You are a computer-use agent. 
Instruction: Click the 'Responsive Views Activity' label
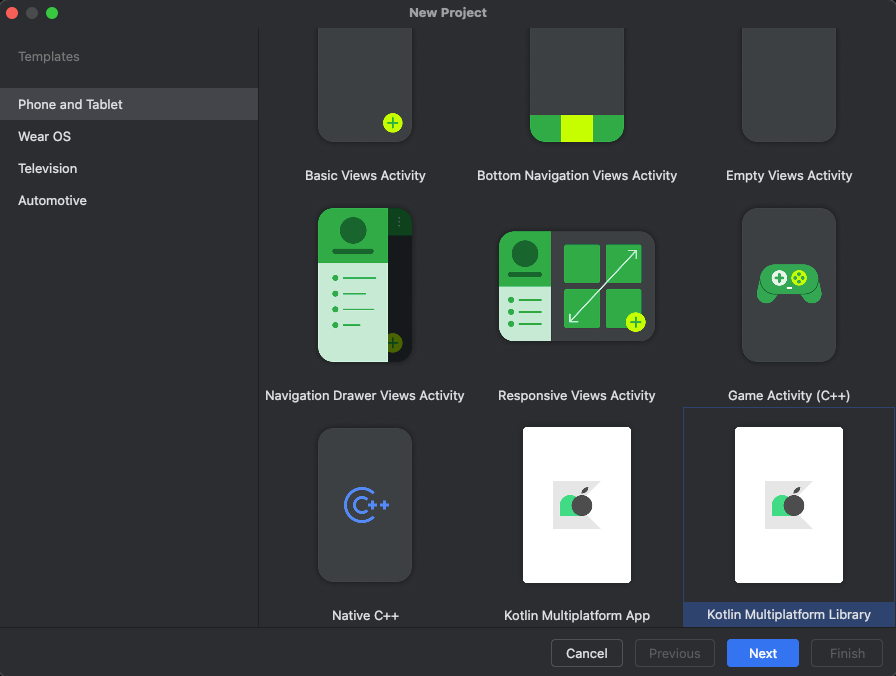pyautogui.click(x=577, y=395)
